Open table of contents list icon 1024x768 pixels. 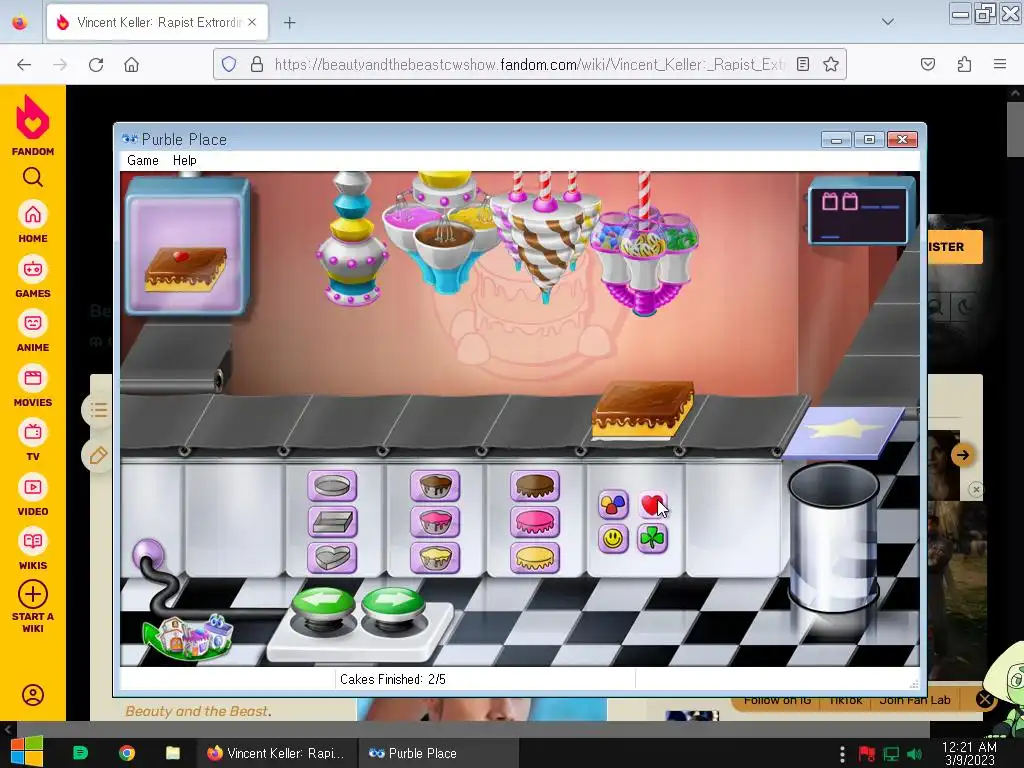[99, 410]
